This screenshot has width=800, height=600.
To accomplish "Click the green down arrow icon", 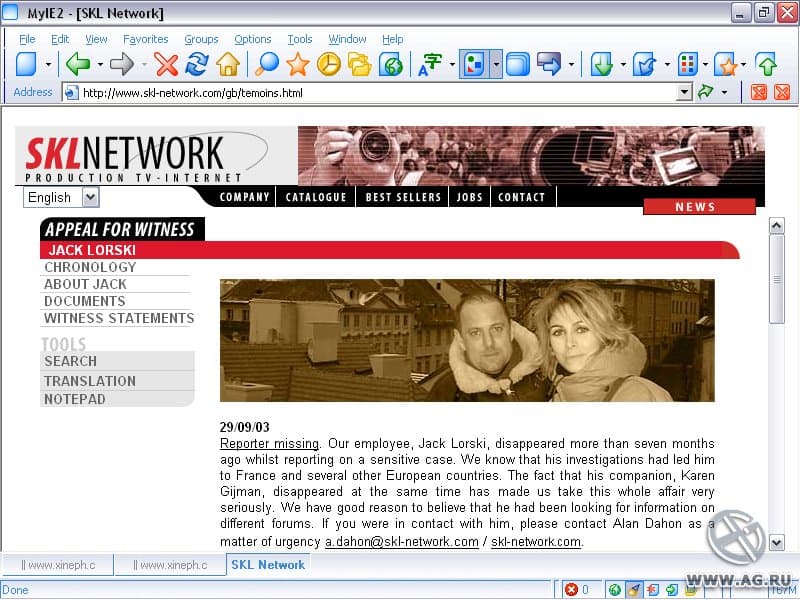I will (602, 64).
